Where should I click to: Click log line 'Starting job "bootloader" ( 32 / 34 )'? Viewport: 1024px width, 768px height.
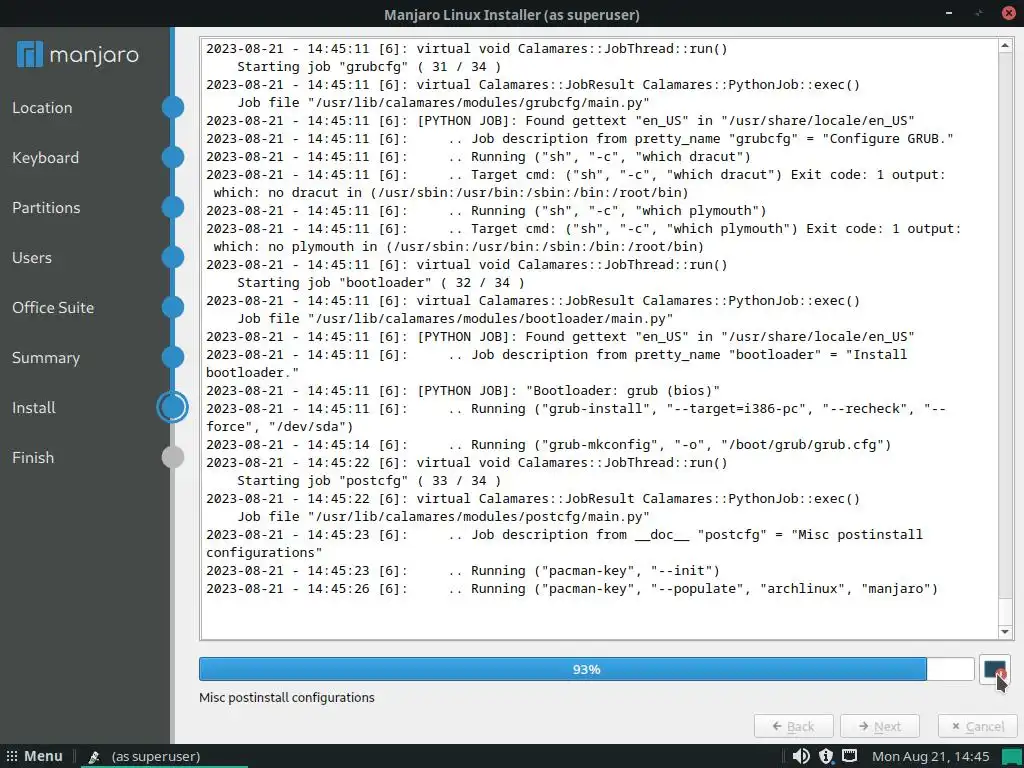tap(381, 283)
